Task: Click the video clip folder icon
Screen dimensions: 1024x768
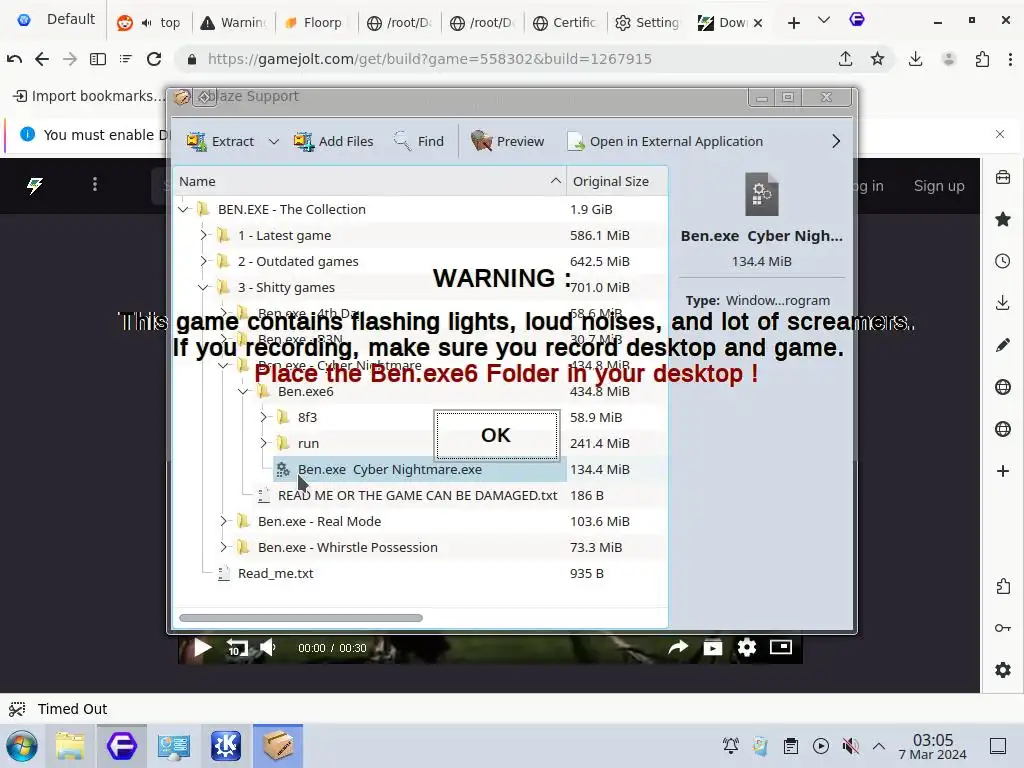Action: coord(712,647)
